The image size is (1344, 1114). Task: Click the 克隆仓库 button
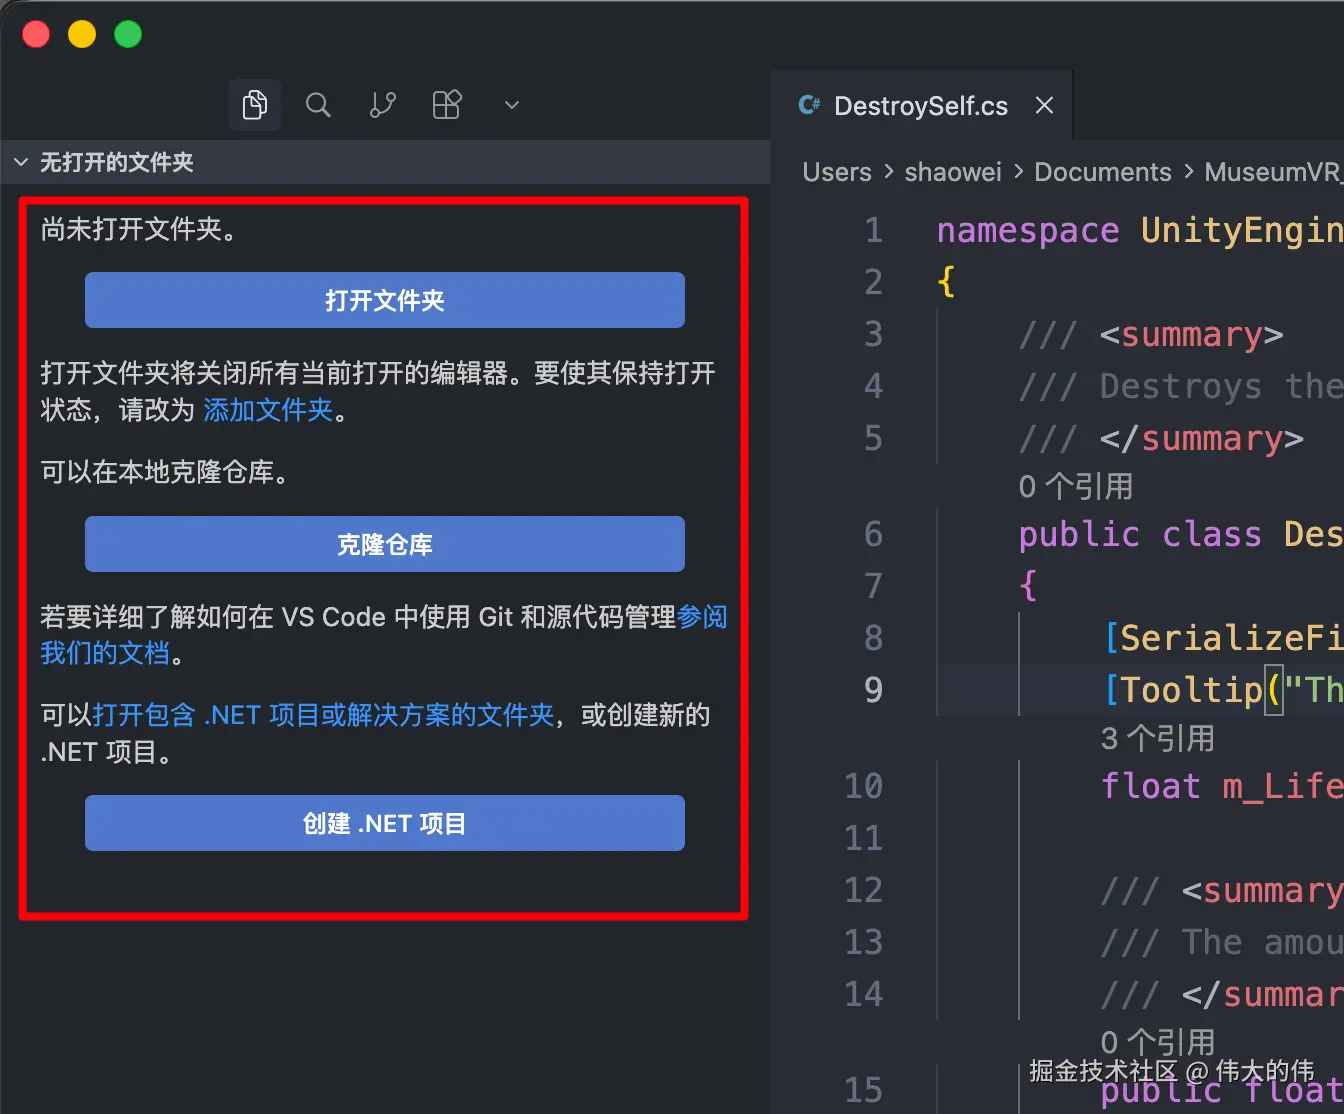click(384, 544)
